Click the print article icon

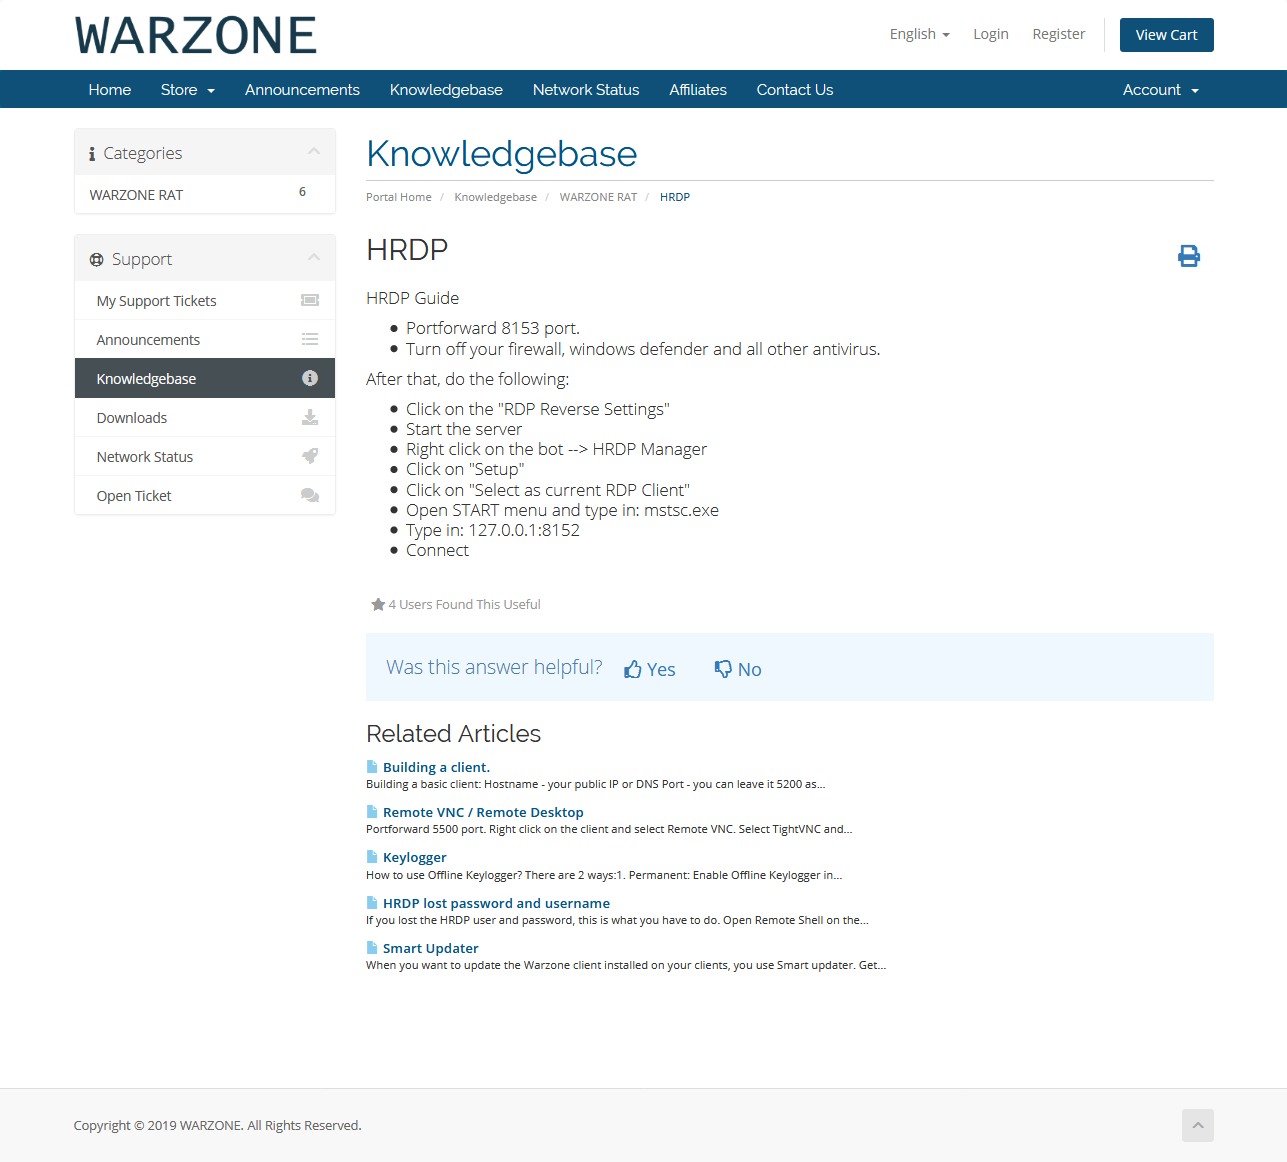tap(1188, 256)
